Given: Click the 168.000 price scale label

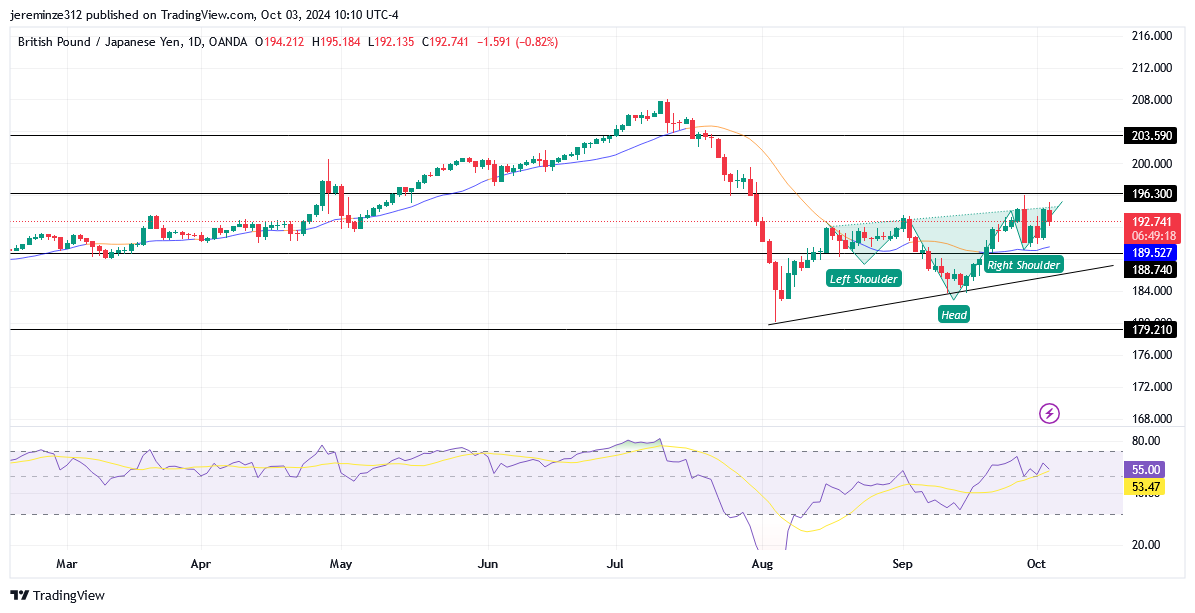Looking at the screenshot, I should (x=1151, y=419).
